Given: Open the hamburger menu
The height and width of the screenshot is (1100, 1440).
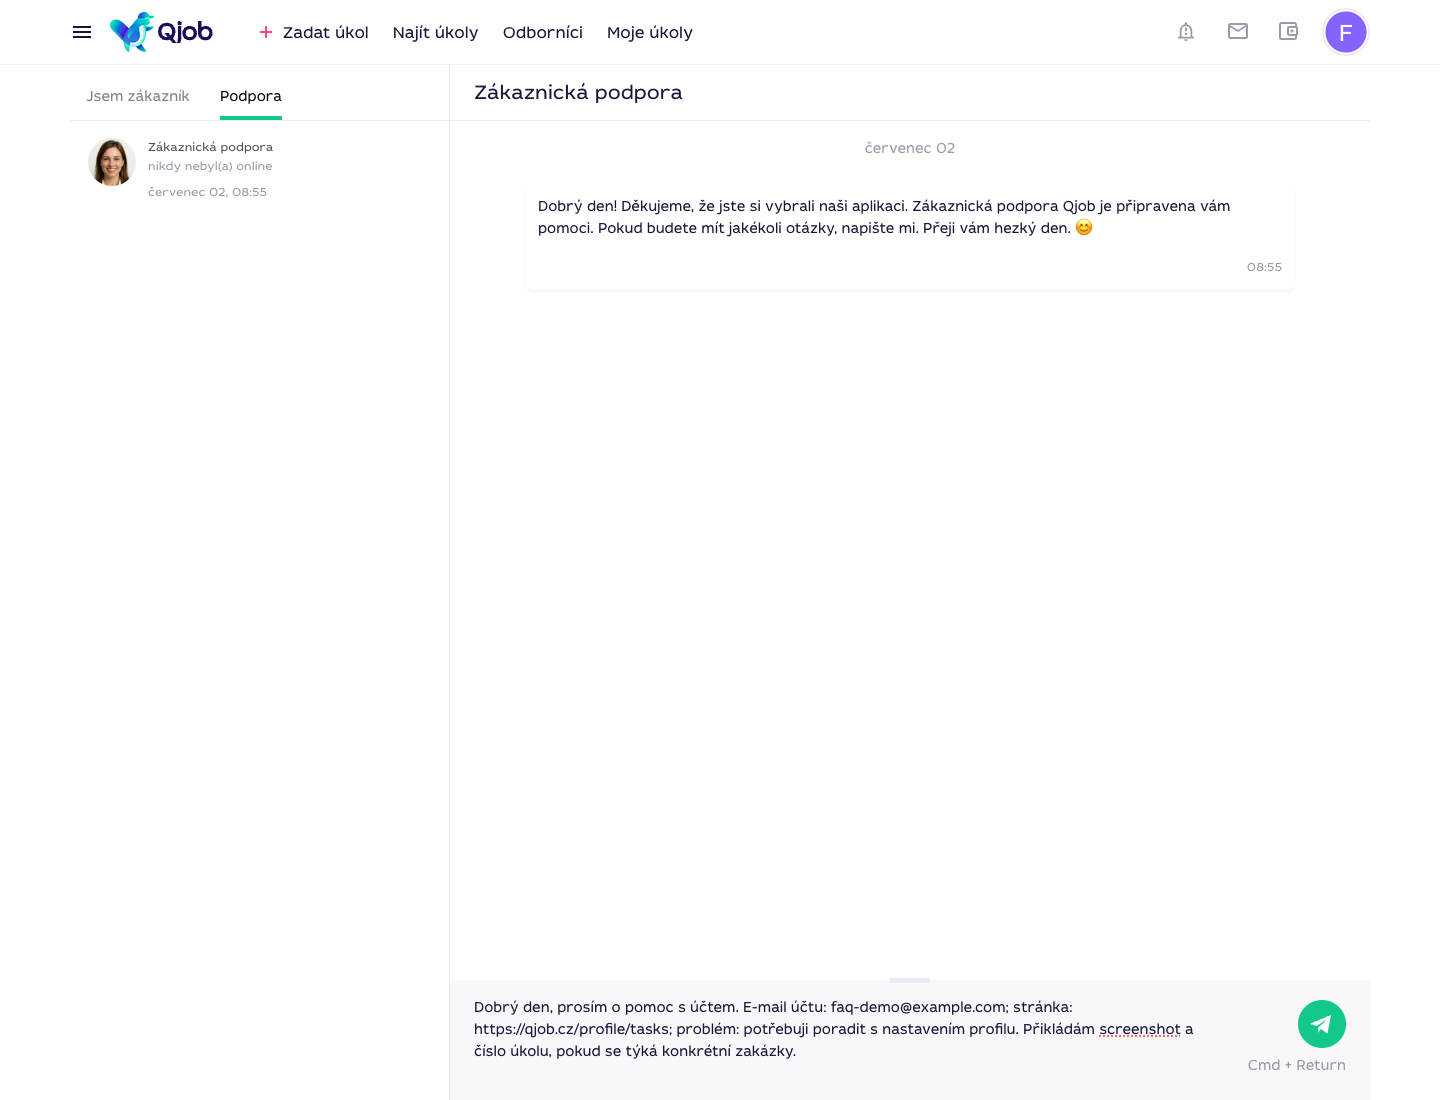Looking at the screenshot, I should tap(82, 32).
